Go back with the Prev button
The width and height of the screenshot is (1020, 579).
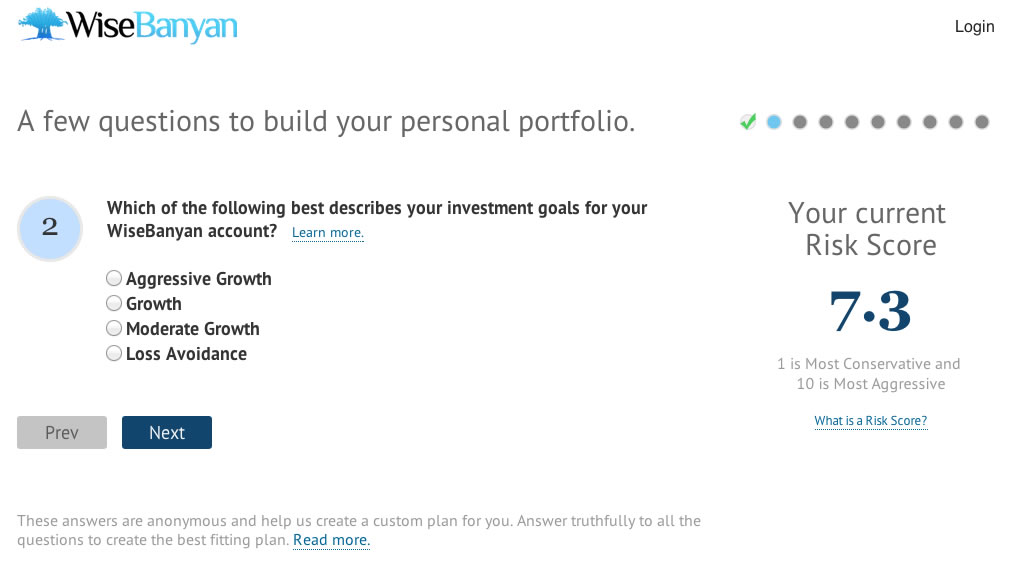[x=62, y=433]
